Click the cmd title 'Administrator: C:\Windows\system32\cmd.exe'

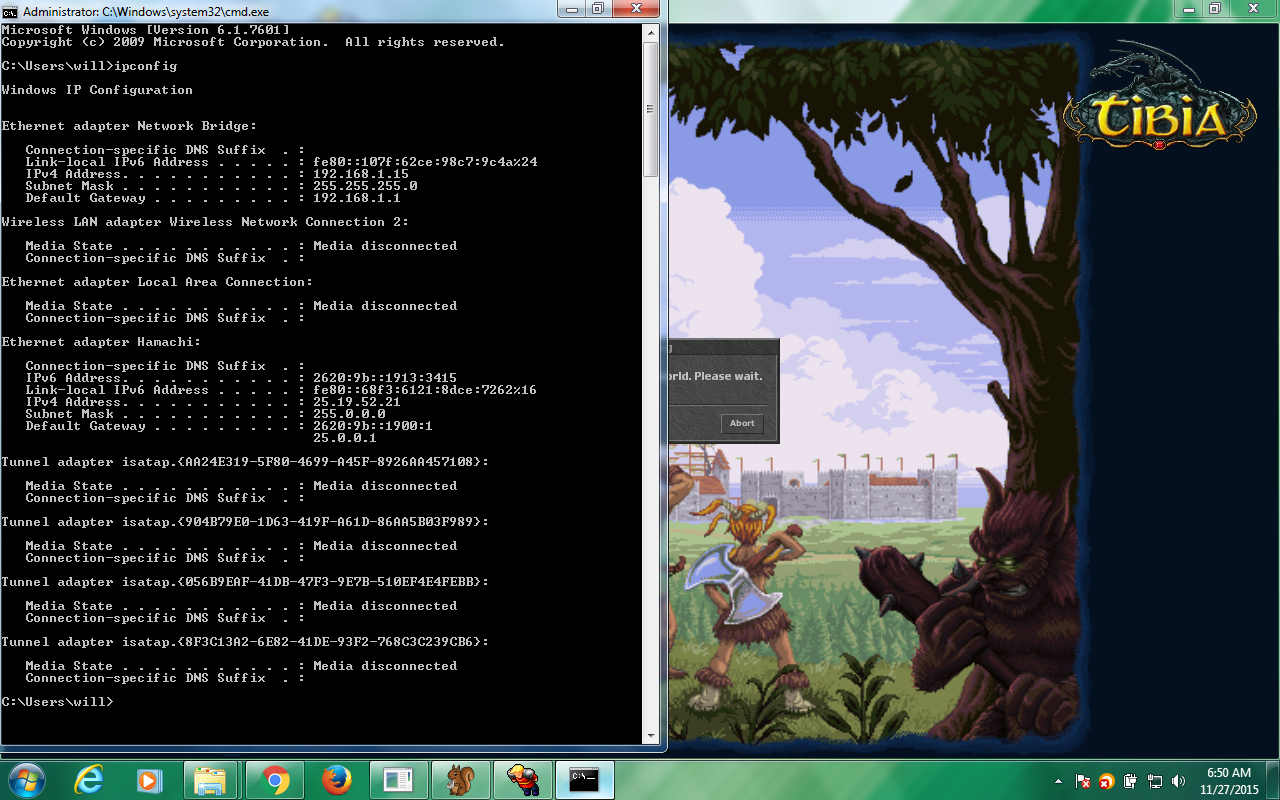146,11
